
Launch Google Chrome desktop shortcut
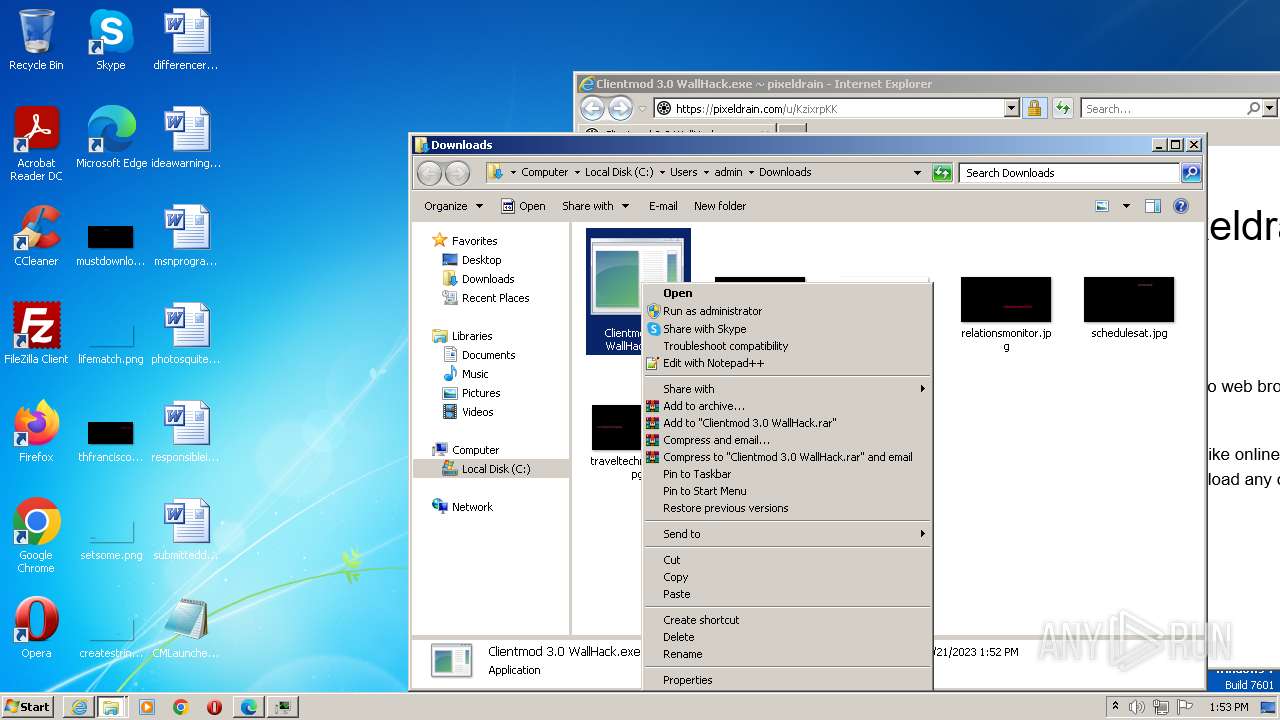(36, 535)
